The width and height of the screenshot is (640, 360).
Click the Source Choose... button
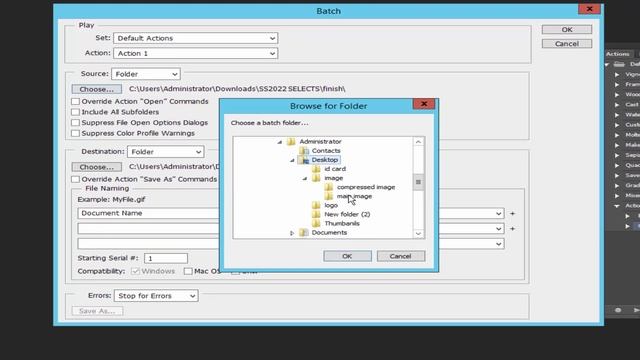tap(97, 89)
